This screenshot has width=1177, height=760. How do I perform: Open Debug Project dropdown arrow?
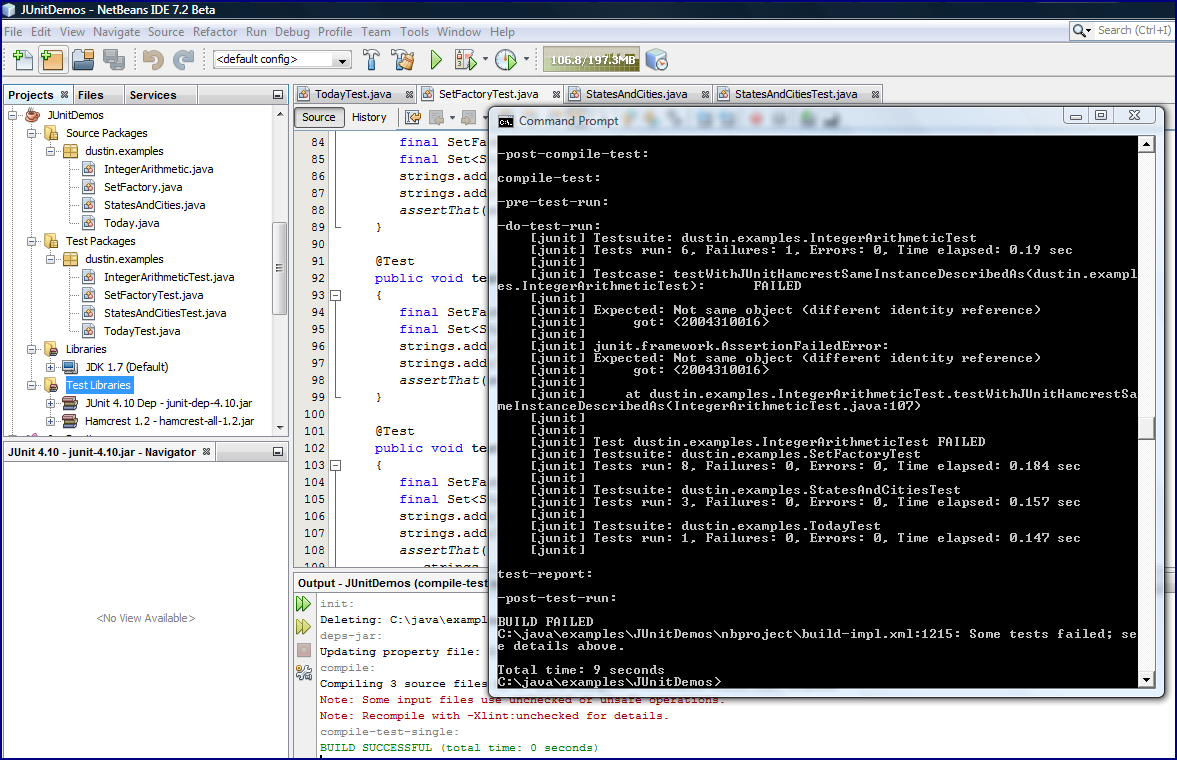coord(485,59)
